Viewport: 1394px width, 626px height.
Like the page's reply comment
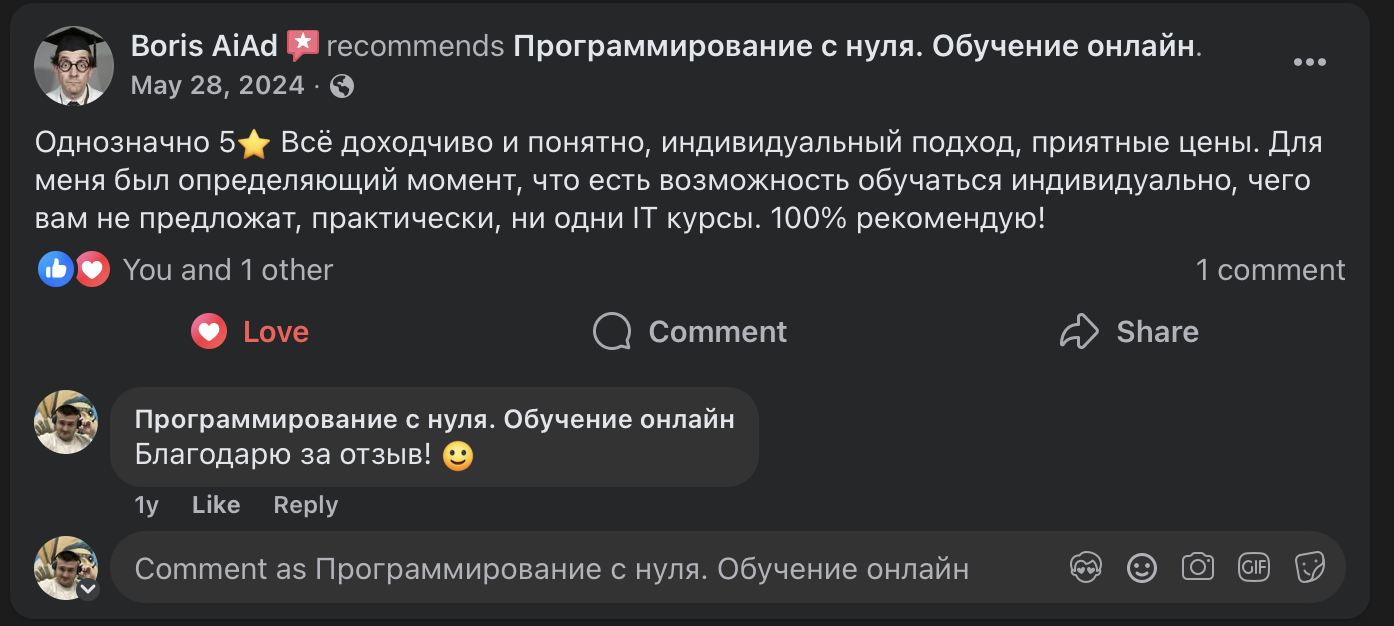tap(215, 505)
